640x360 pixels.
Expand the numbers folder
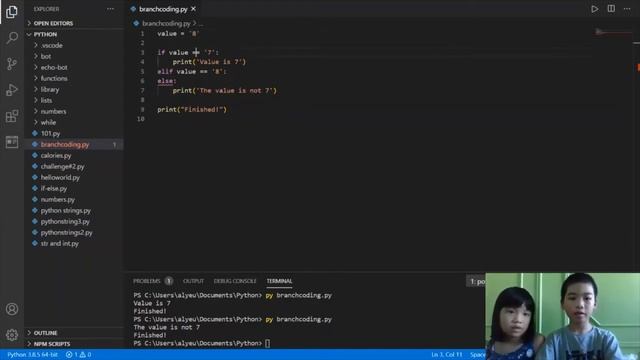tap(74, 111)
